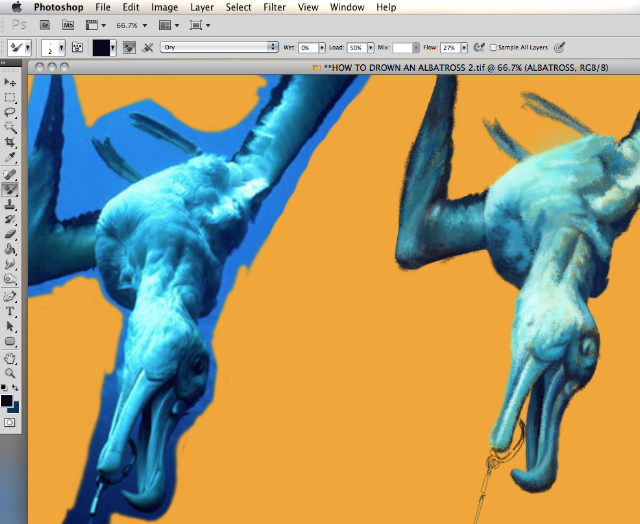Open the Help menu

(386, 7)
